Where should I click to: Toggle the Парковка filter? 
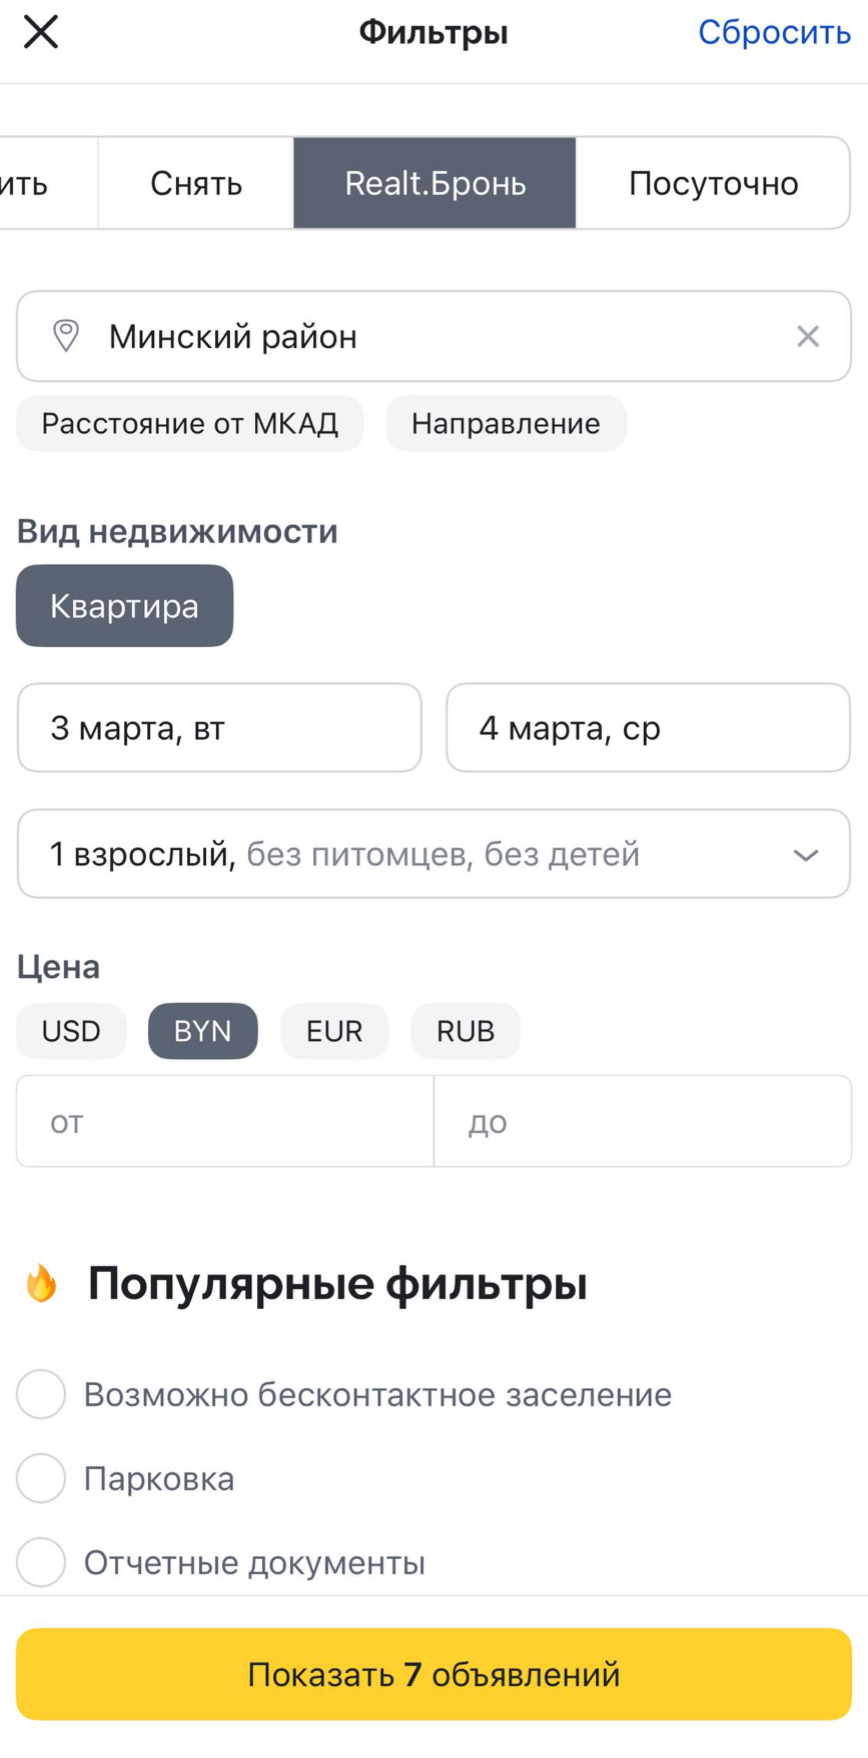(x=41, y=1478)
